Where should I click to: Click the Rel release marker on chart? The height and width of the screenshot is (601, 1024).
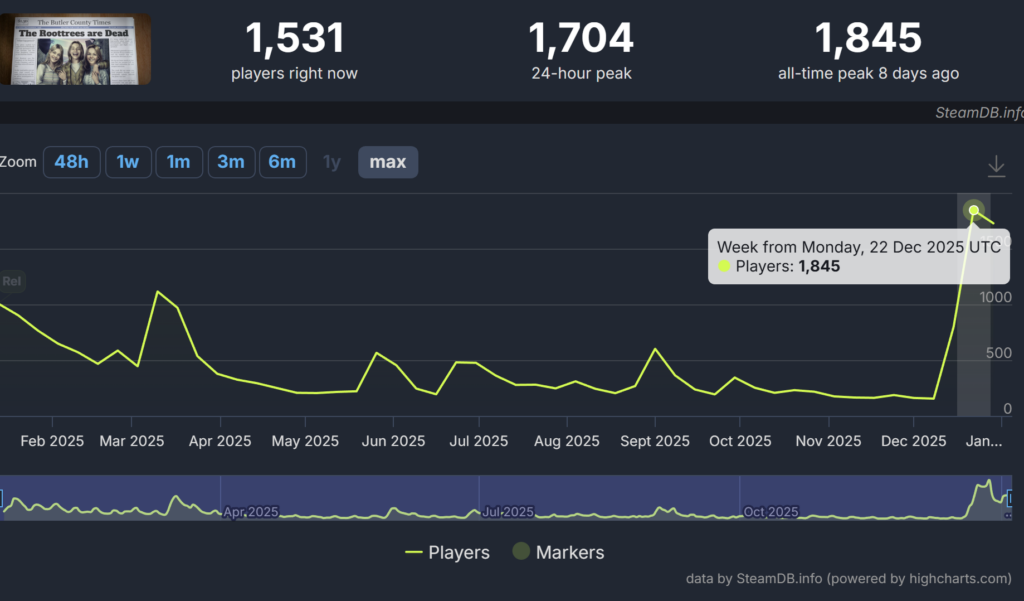(x=11, y=282)
